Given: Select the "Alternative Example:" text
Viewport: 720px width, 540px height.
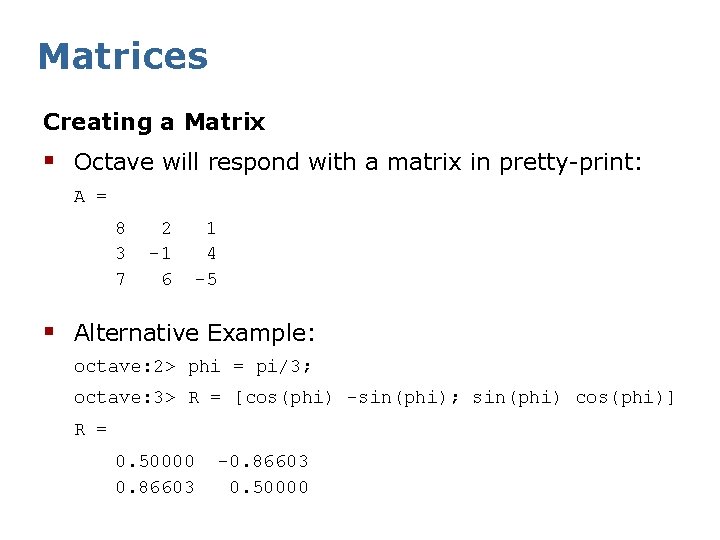Looking at the screenshot, I should (x=195, y=332).
